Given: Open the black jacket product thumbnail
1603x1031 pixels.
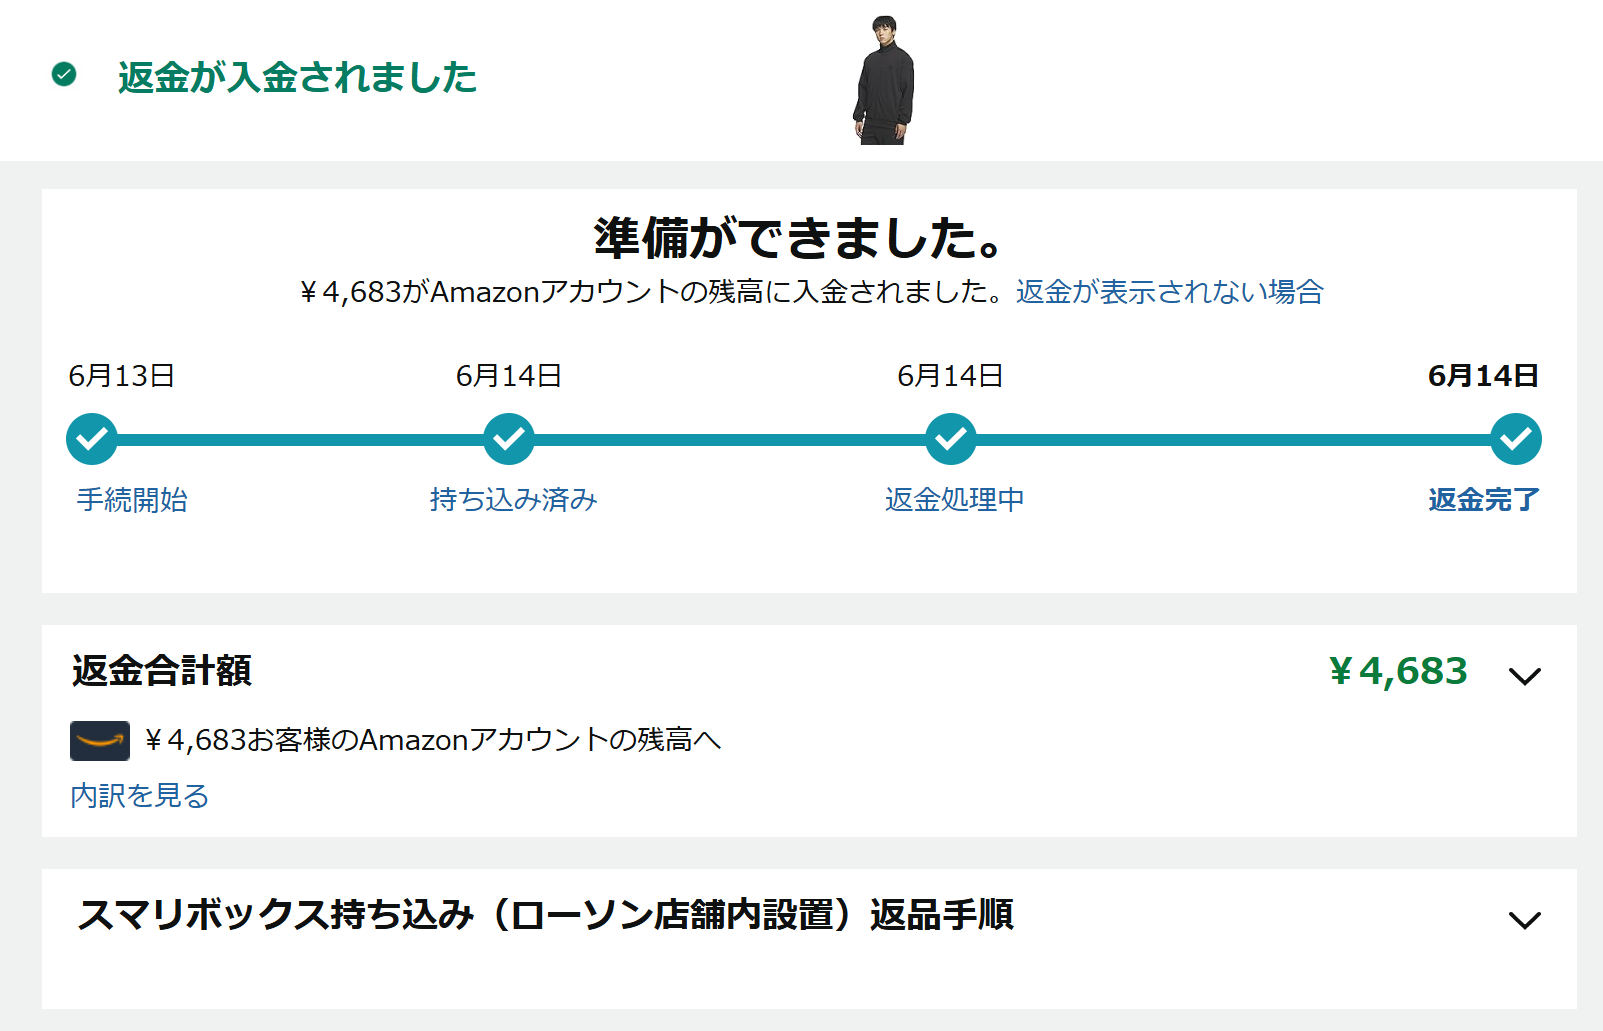Looking at the screenshot, I should (884, 80).
